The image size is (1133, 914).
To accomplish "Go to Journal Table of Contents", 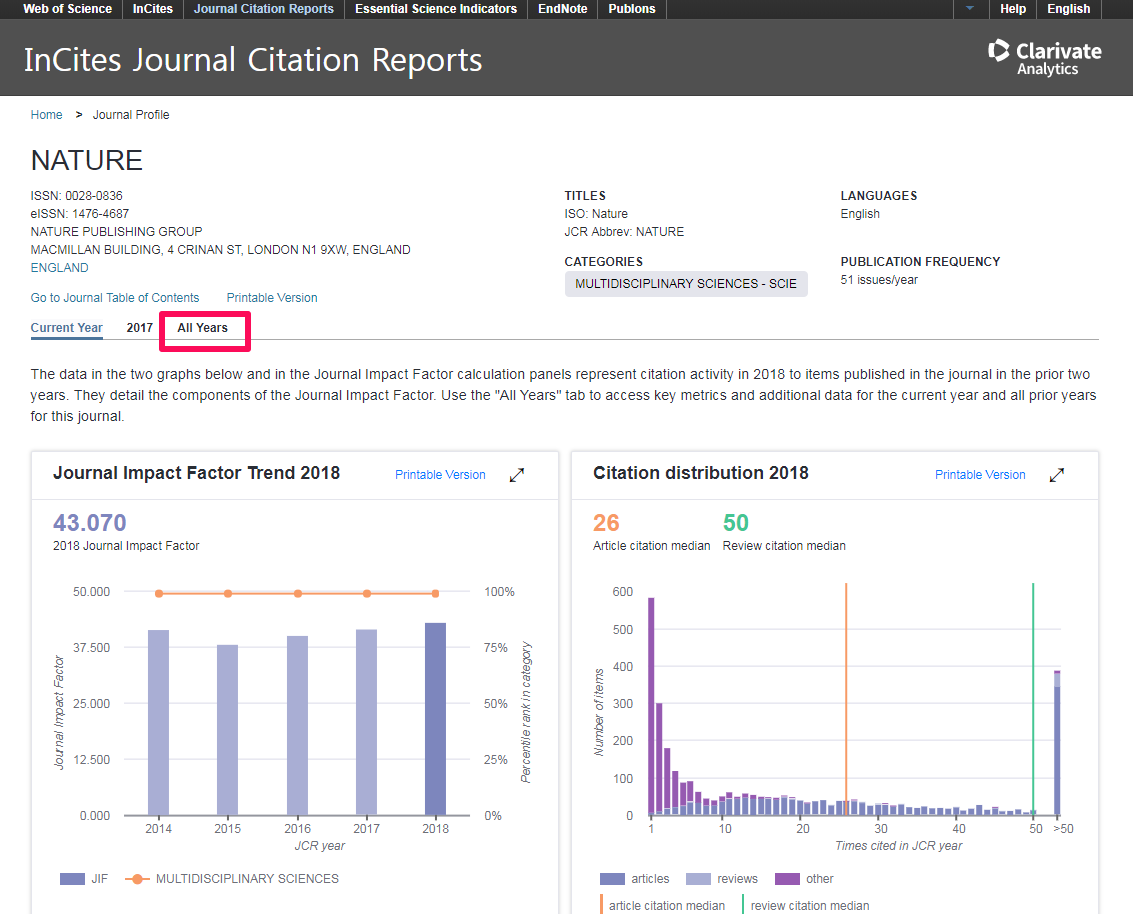I will [115, 298].
